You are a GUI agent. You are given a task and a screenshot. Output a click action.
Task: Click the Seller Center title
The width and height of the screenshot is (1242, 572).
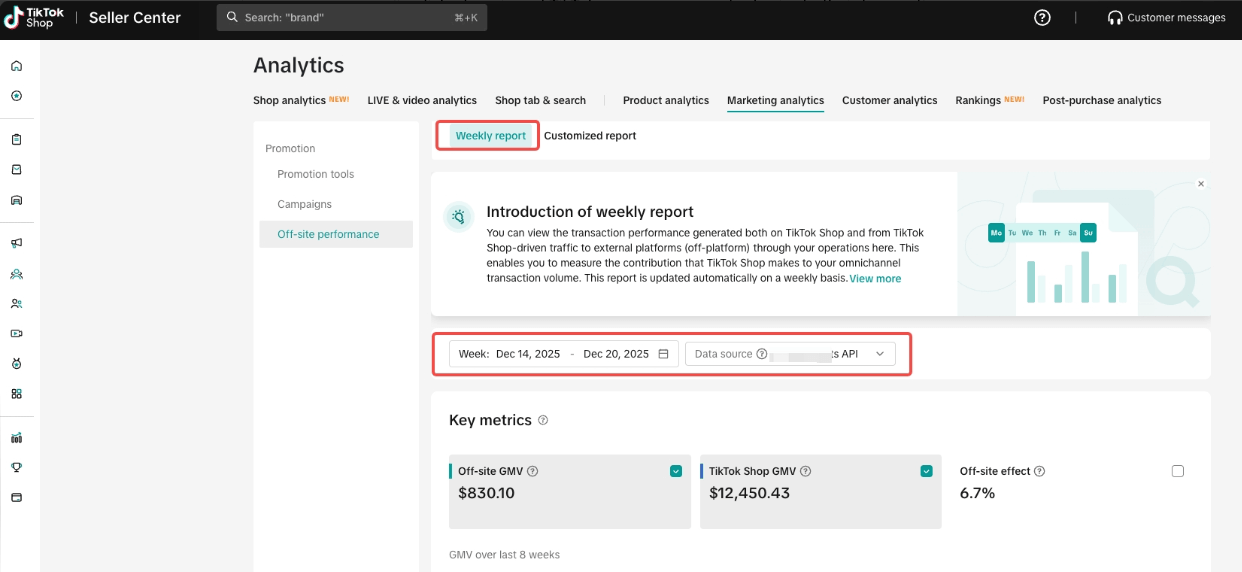[x=135, y=18]
